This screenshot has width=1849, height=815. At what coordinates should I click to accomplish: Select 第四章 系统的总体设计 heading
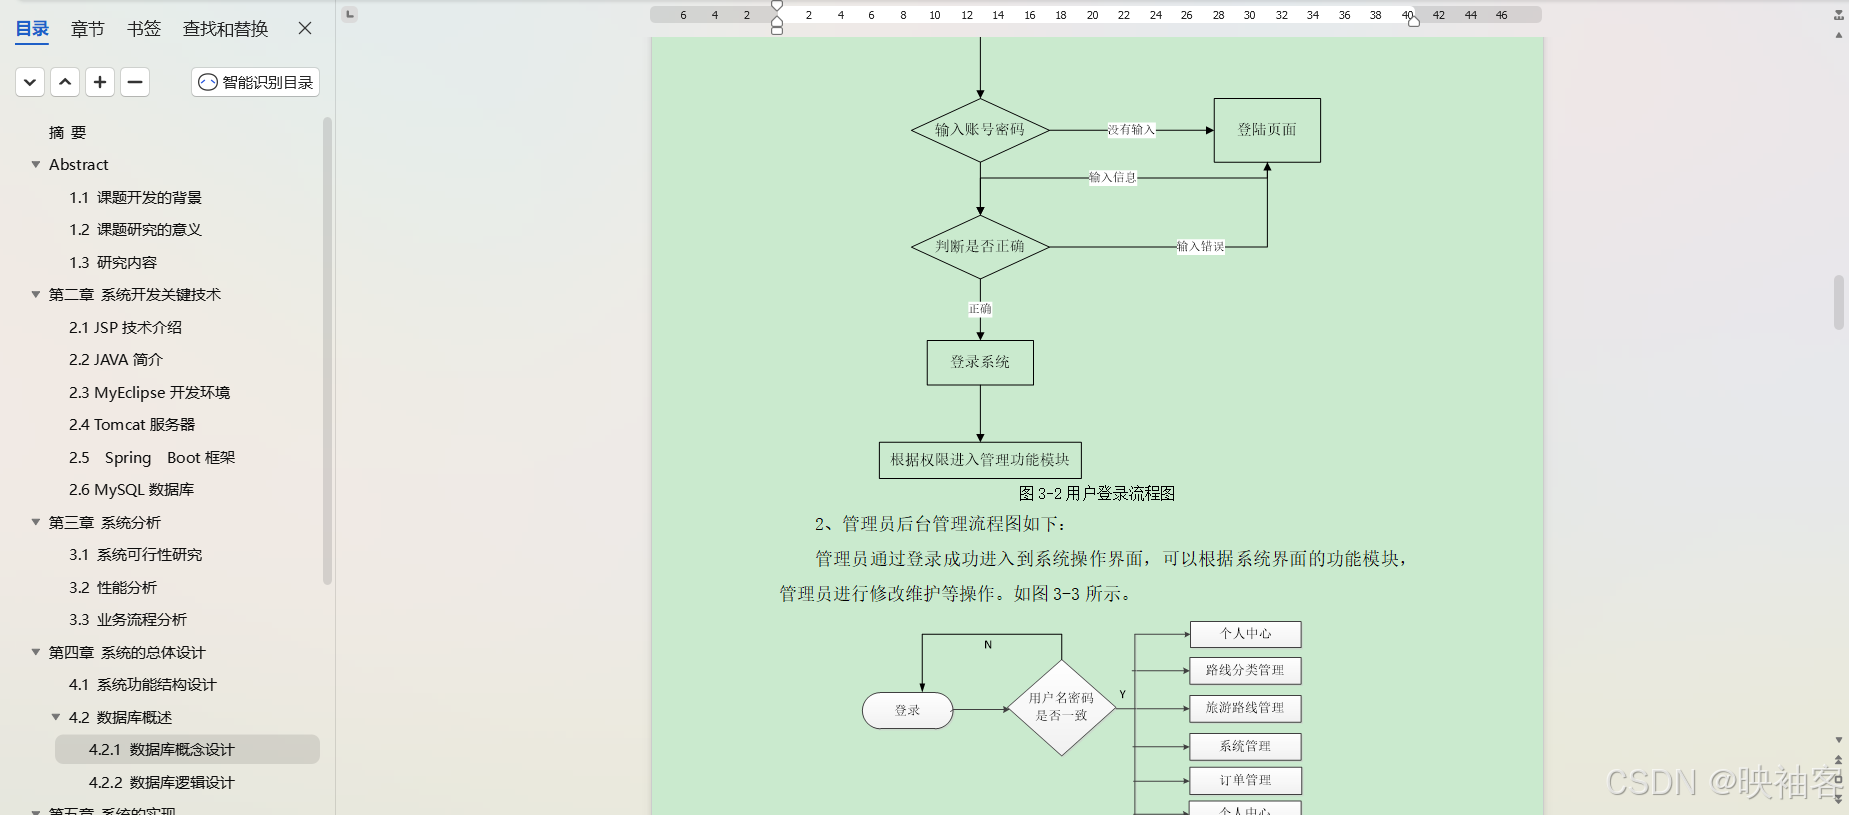(127, 652)
